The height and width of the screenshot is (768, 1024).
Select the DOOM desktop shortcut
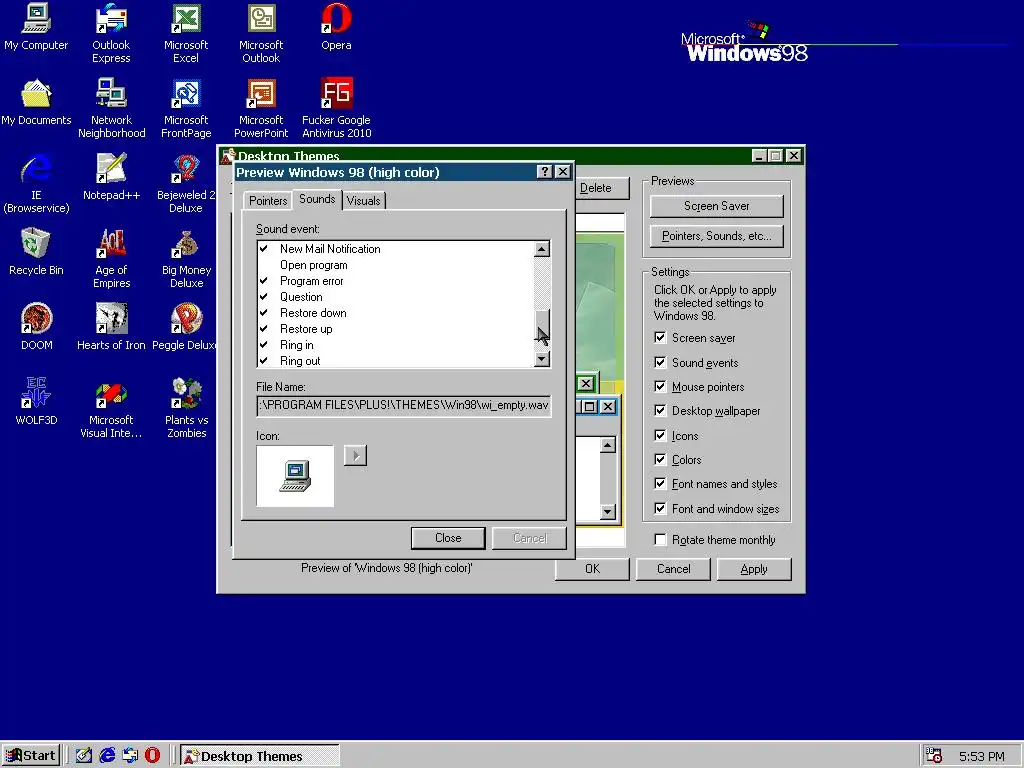point(36,328)
